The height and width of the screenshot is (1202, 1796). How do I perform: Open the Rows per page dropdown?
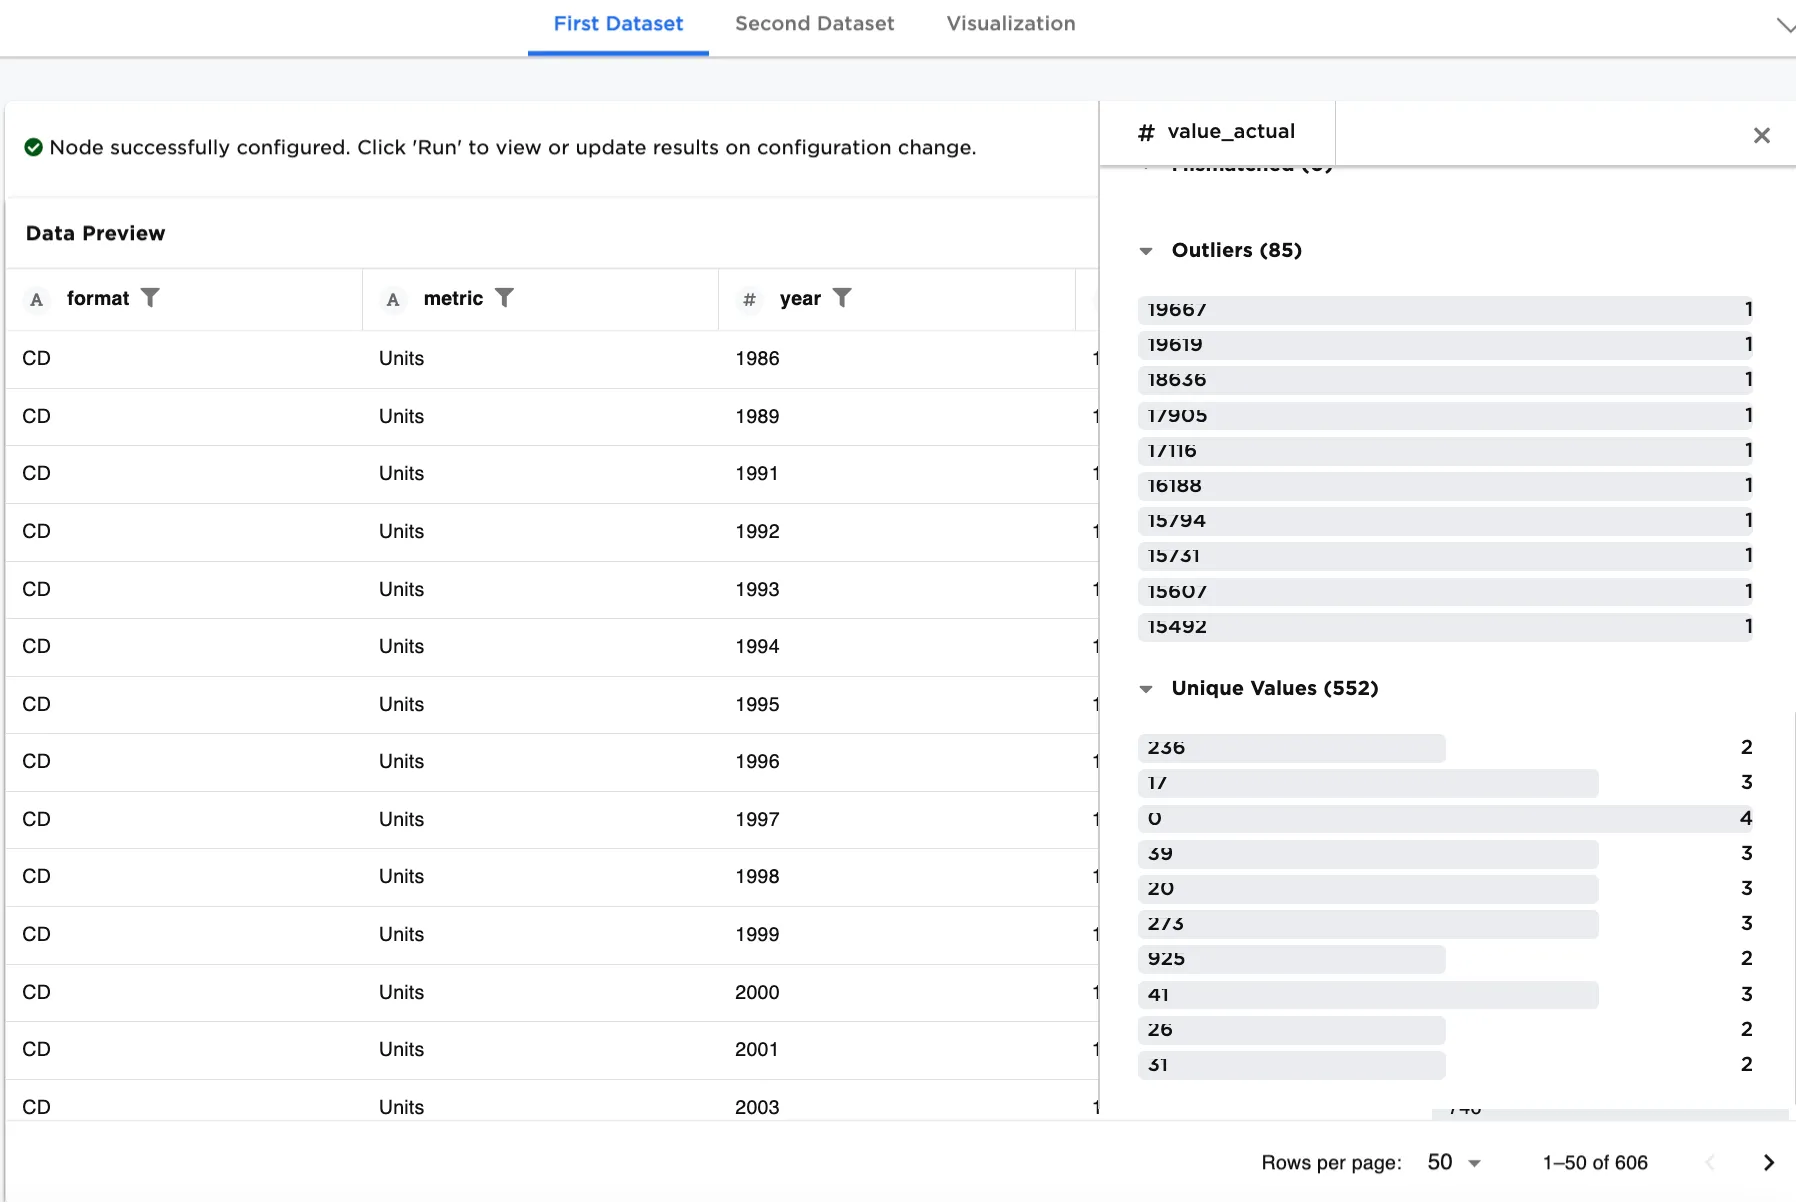[x=1453, y=1162]
